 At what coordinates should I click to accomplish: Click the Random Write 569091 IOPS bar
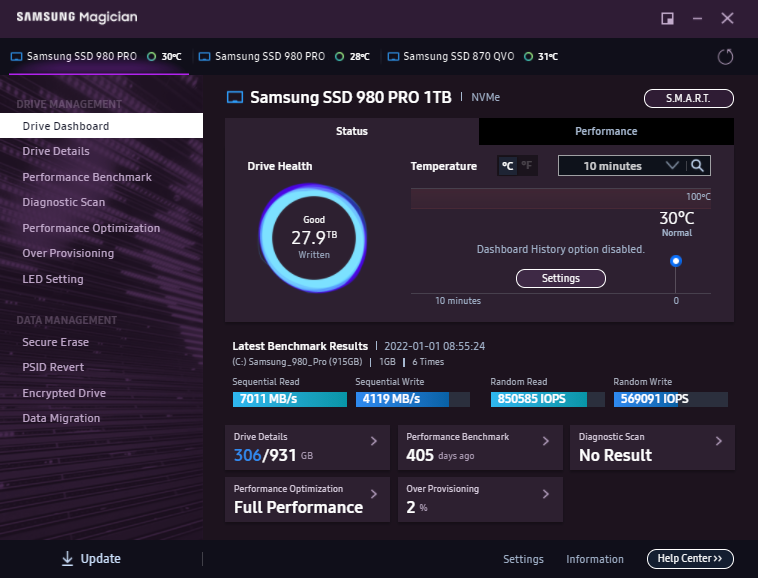point(671,399)
